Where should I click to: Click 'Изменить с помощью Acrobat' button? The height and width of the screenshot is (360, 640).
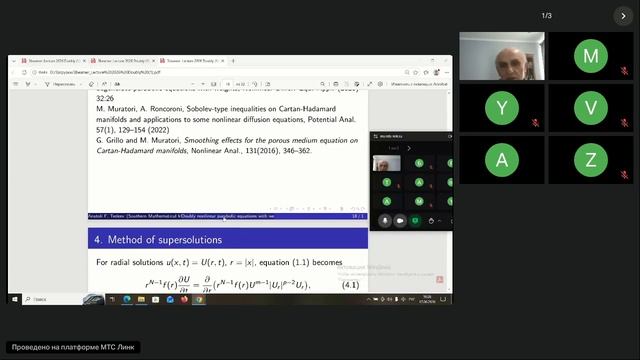(419, 84)
